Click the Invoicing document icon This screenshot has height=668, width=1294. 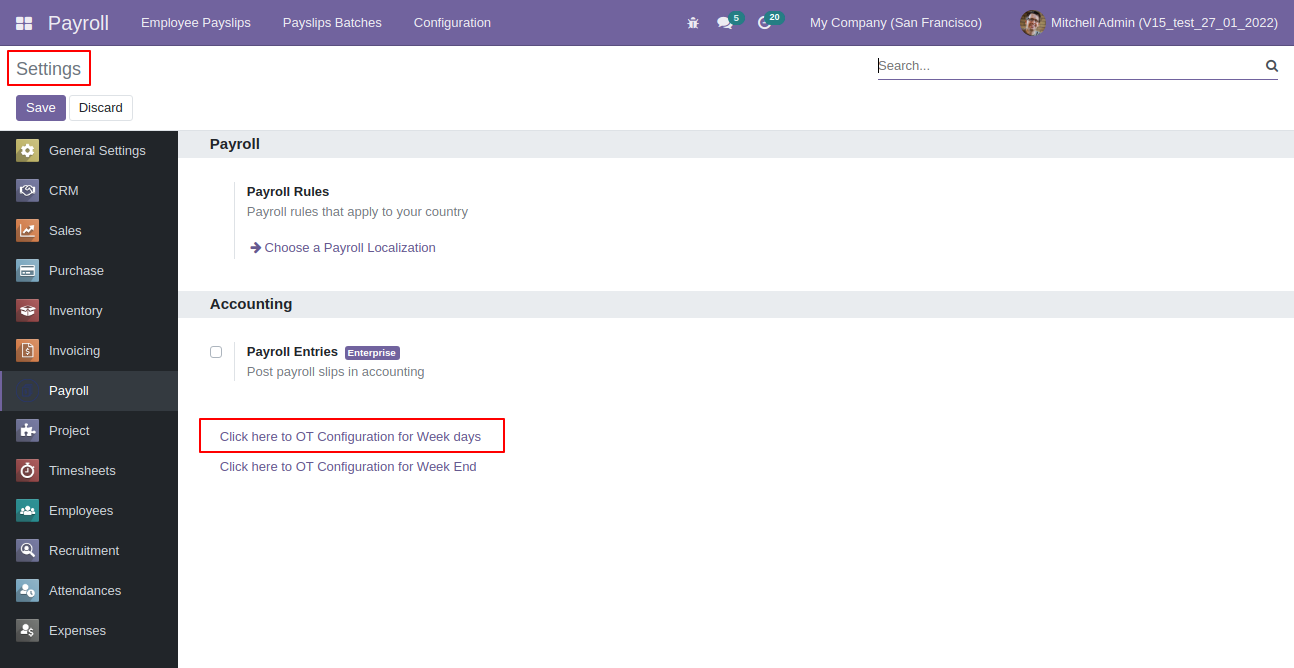(x=27, y=351)
